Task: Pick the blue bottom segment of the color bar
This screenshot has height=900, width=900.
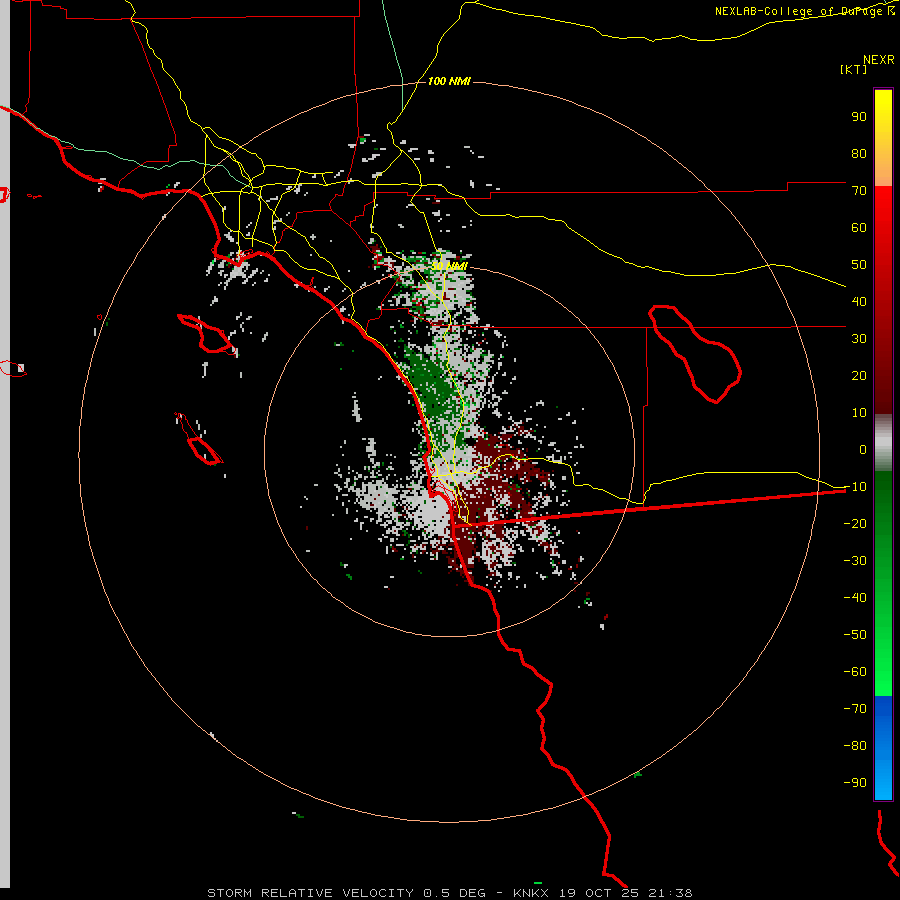Action: coord(883,748)
